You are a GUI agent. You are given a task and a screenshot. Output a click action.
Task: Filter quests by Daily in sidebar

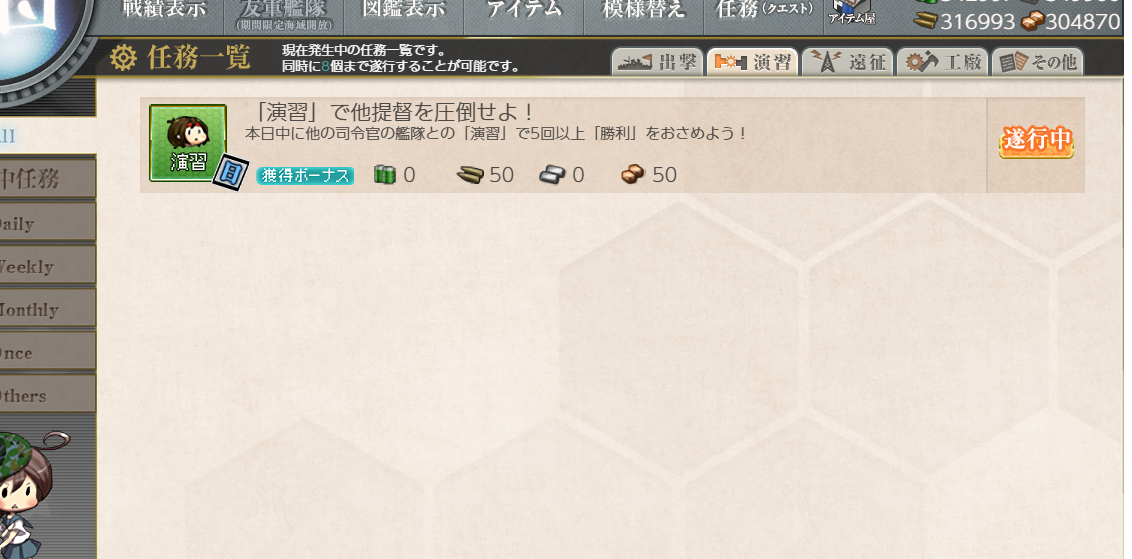point(48,222)
